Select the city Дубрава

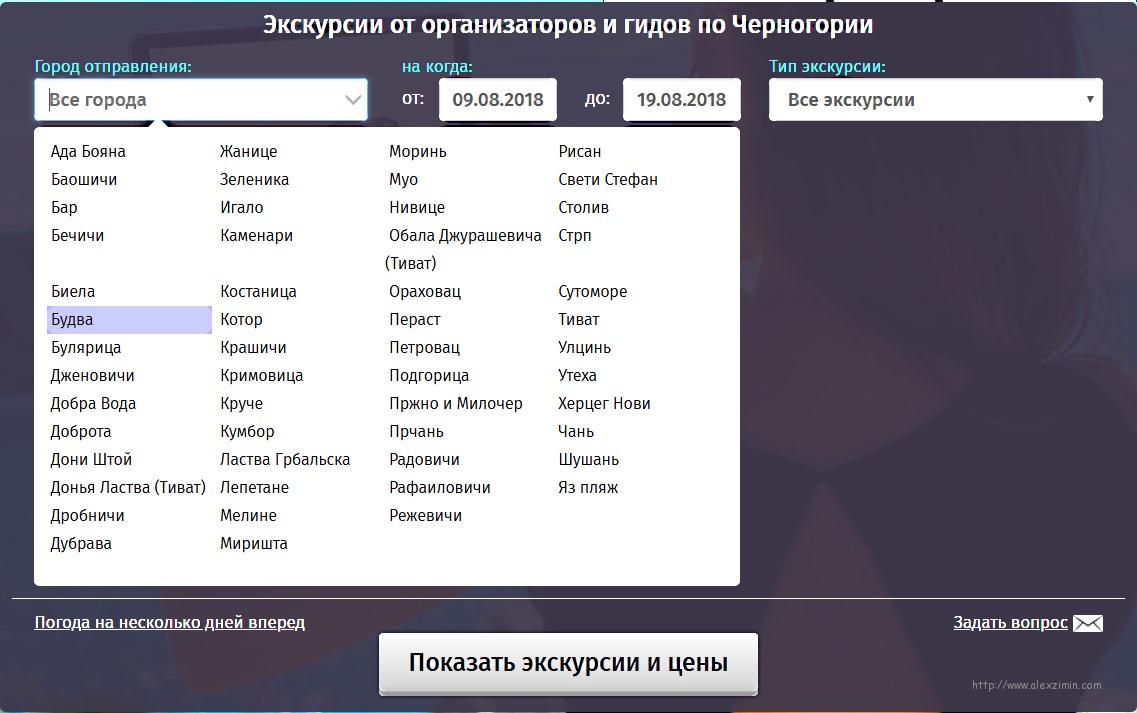click(x=80, y=544)
